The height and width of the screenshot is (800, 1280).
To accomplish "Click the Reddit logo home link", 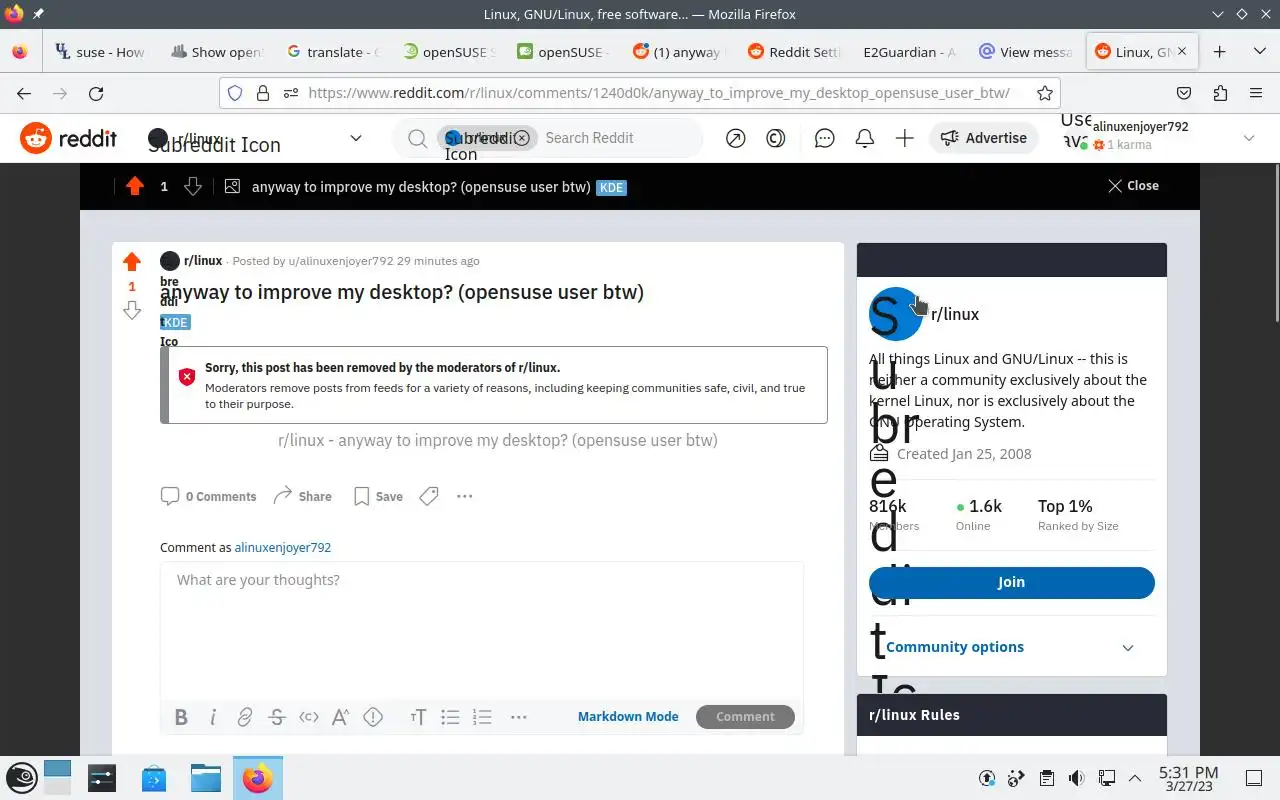I will [x=69, y=138].
